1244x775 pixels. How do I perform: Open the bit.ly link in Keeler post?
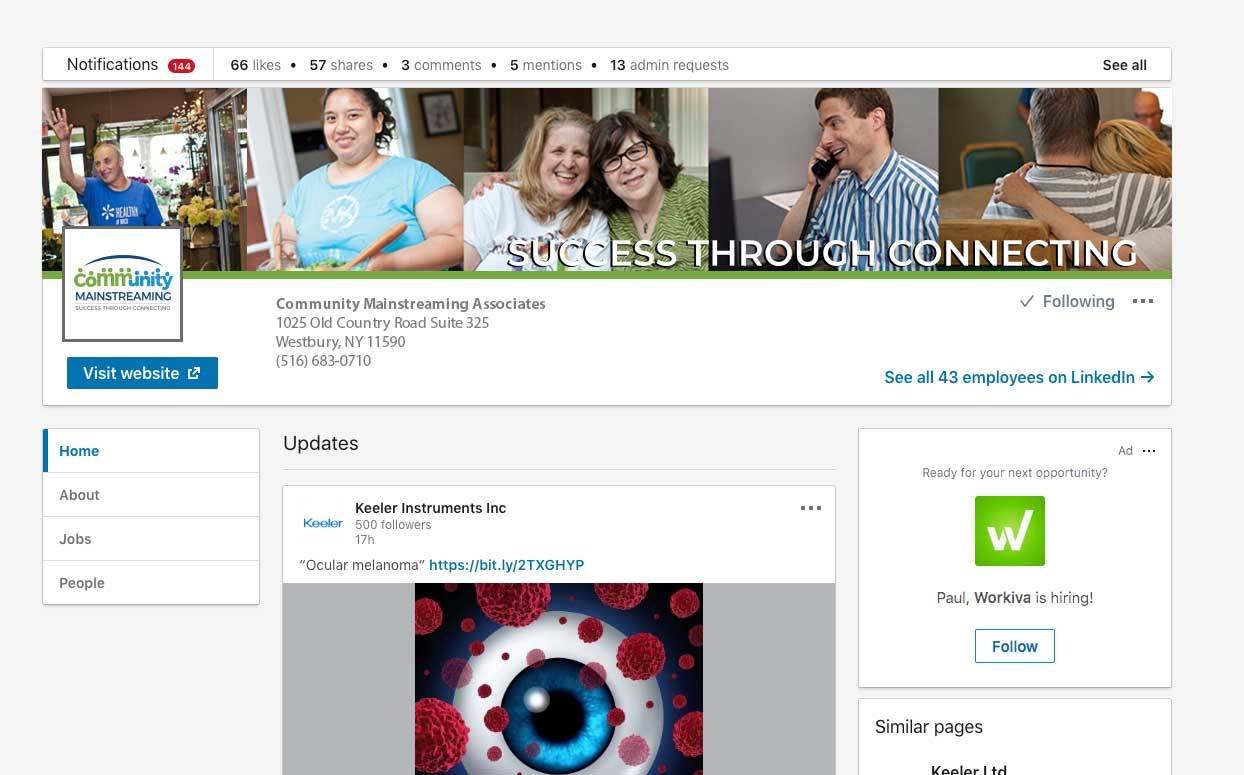pyautogui.click(x=506, y=565)
